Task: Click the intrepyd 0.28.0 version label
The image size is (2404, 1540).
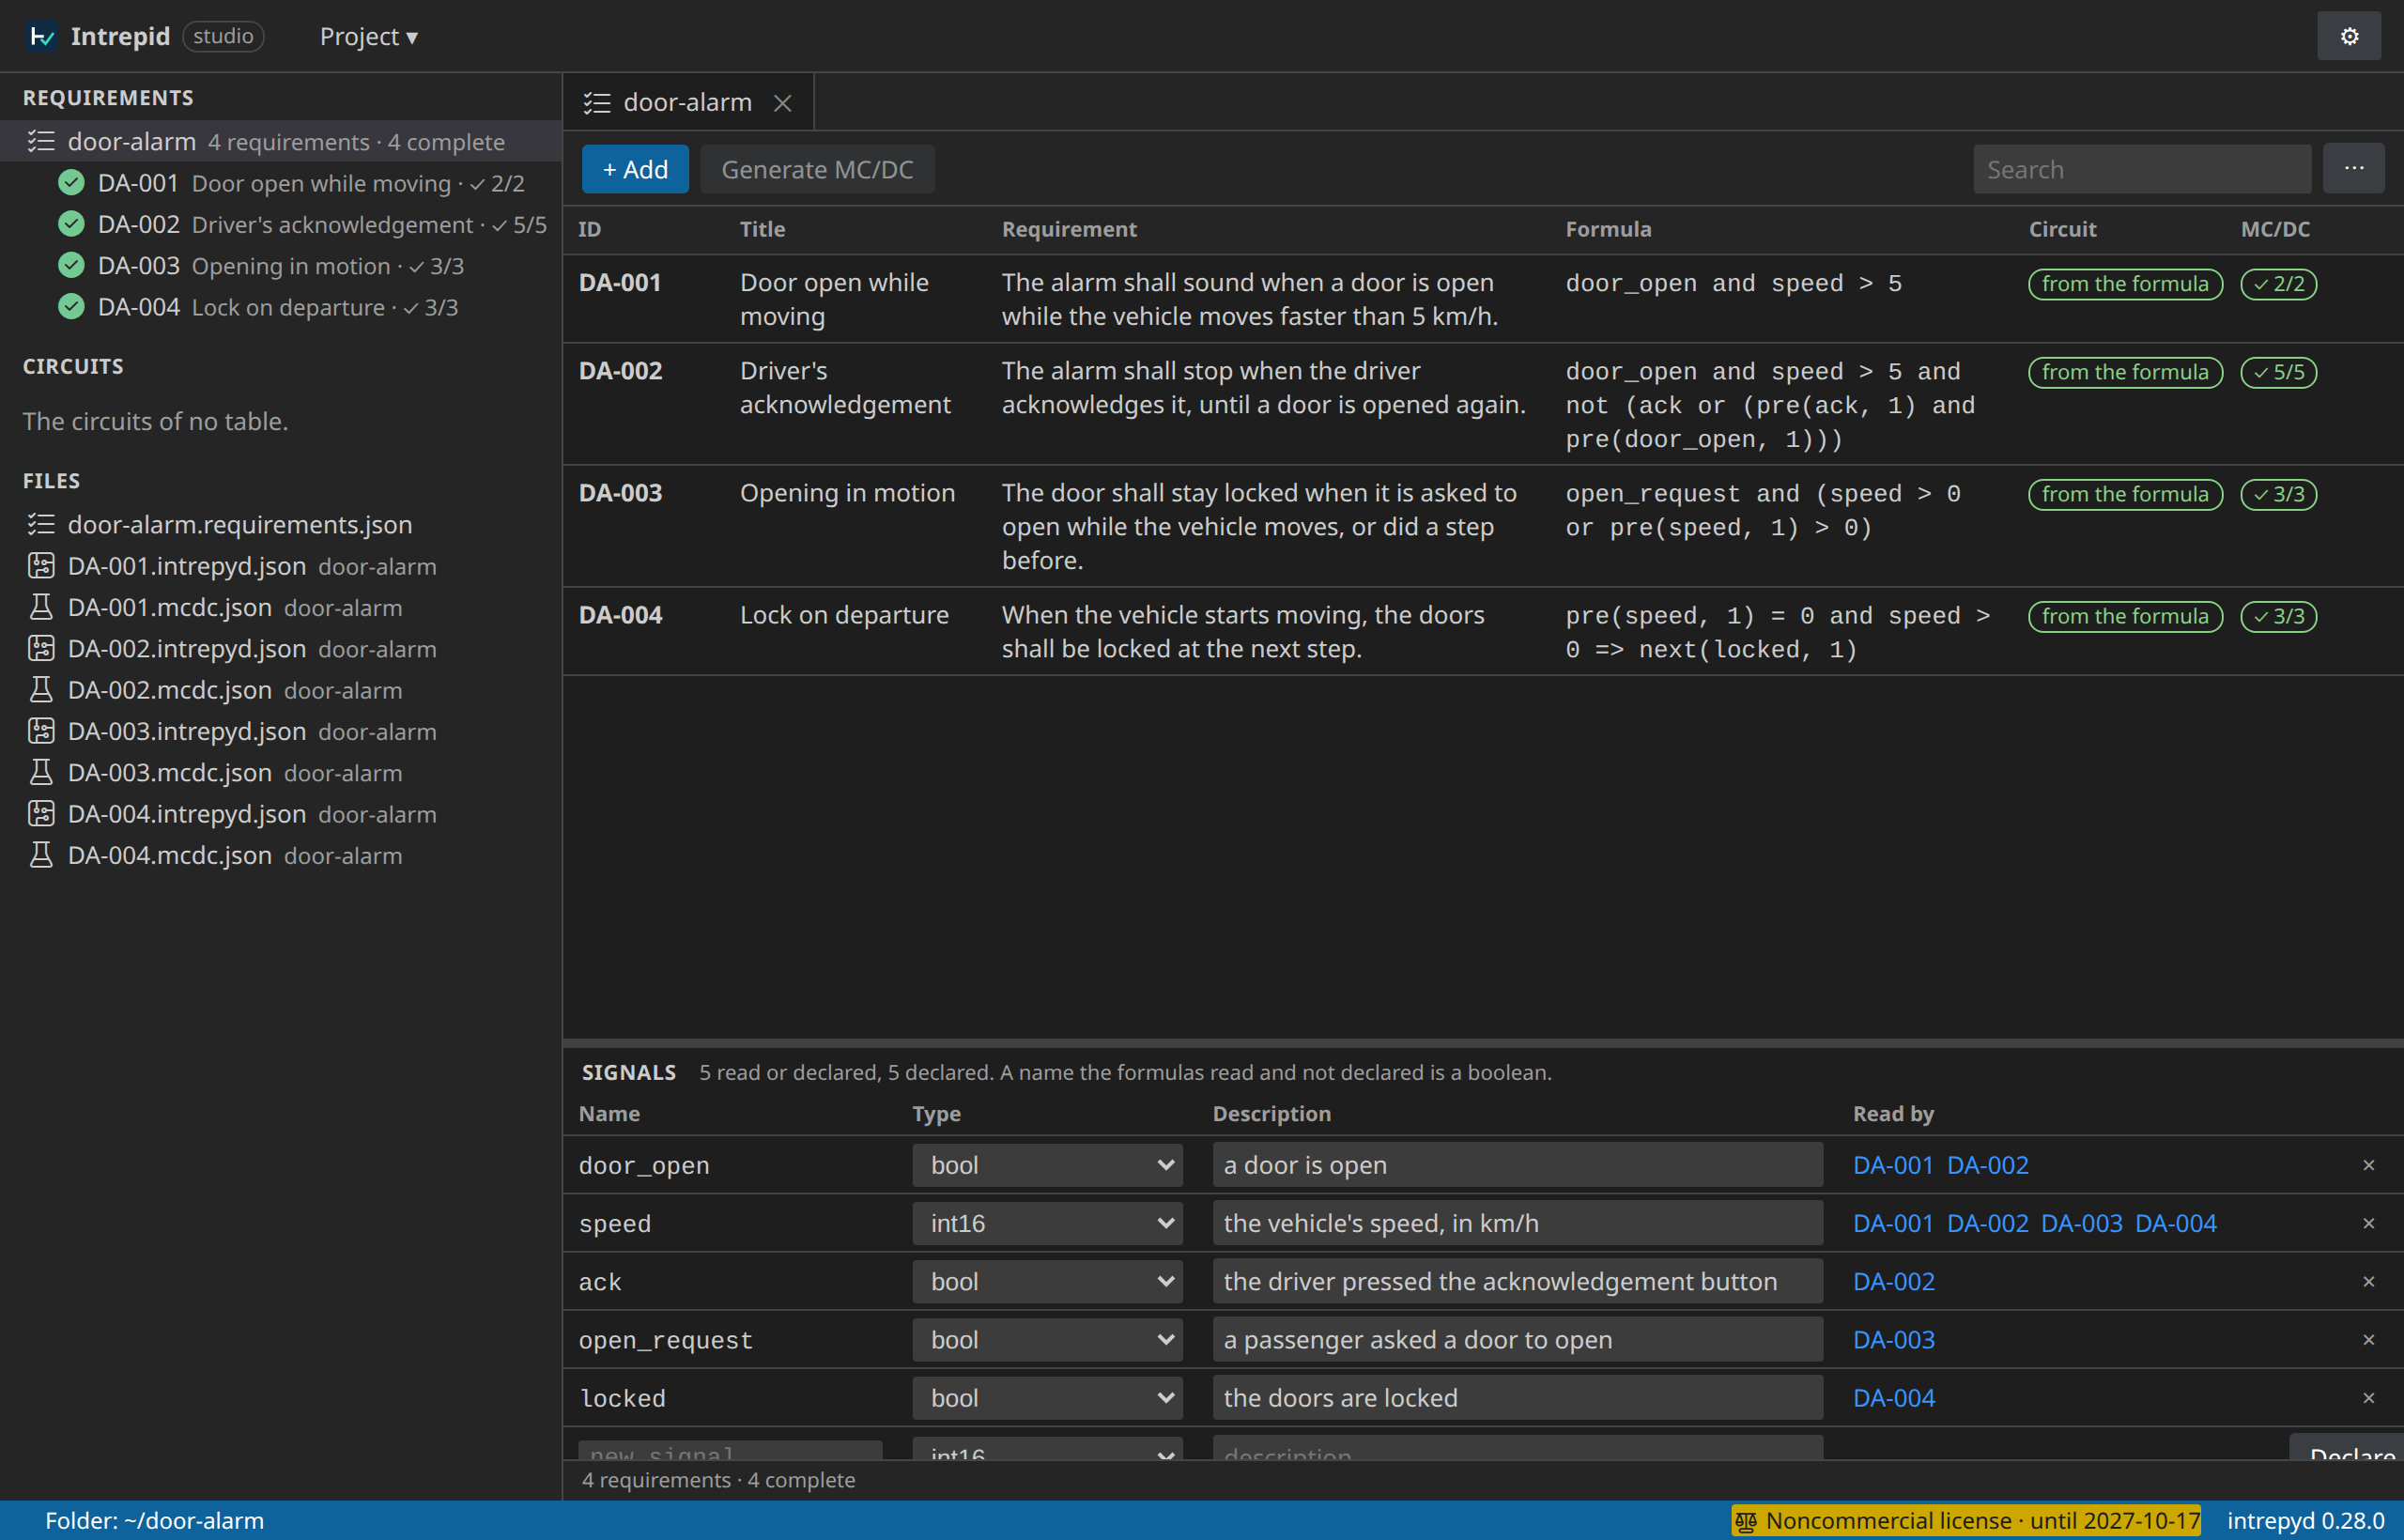Action: (x=2305, y=1521)
